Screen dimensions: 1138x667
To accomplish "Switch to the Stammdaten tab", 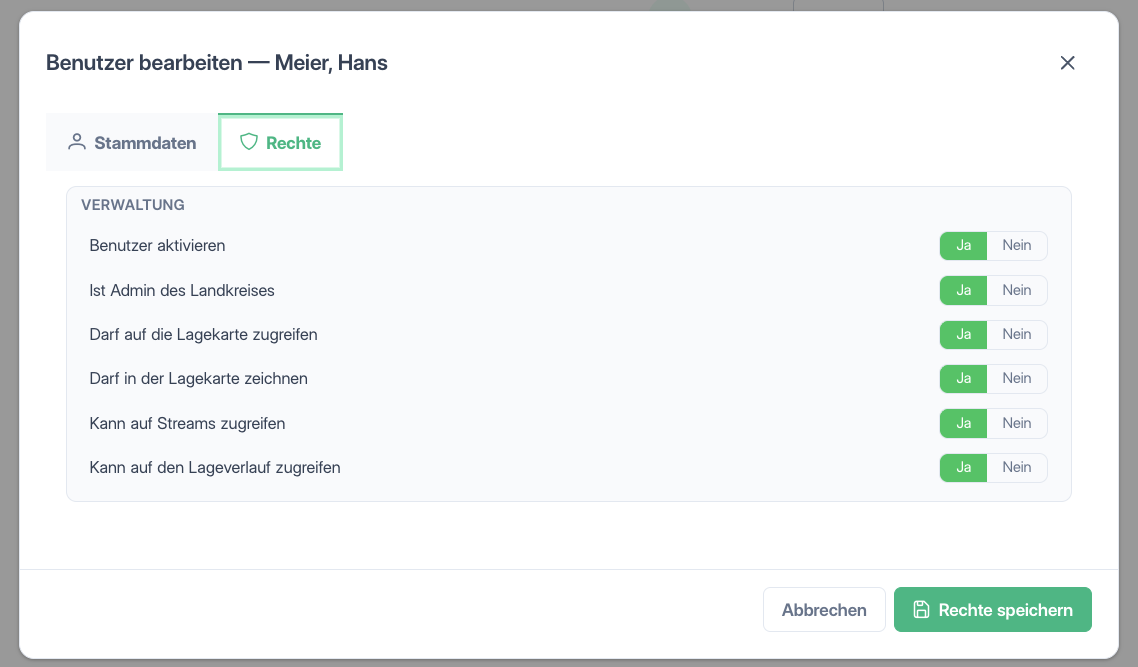I will tap(132, 142).
